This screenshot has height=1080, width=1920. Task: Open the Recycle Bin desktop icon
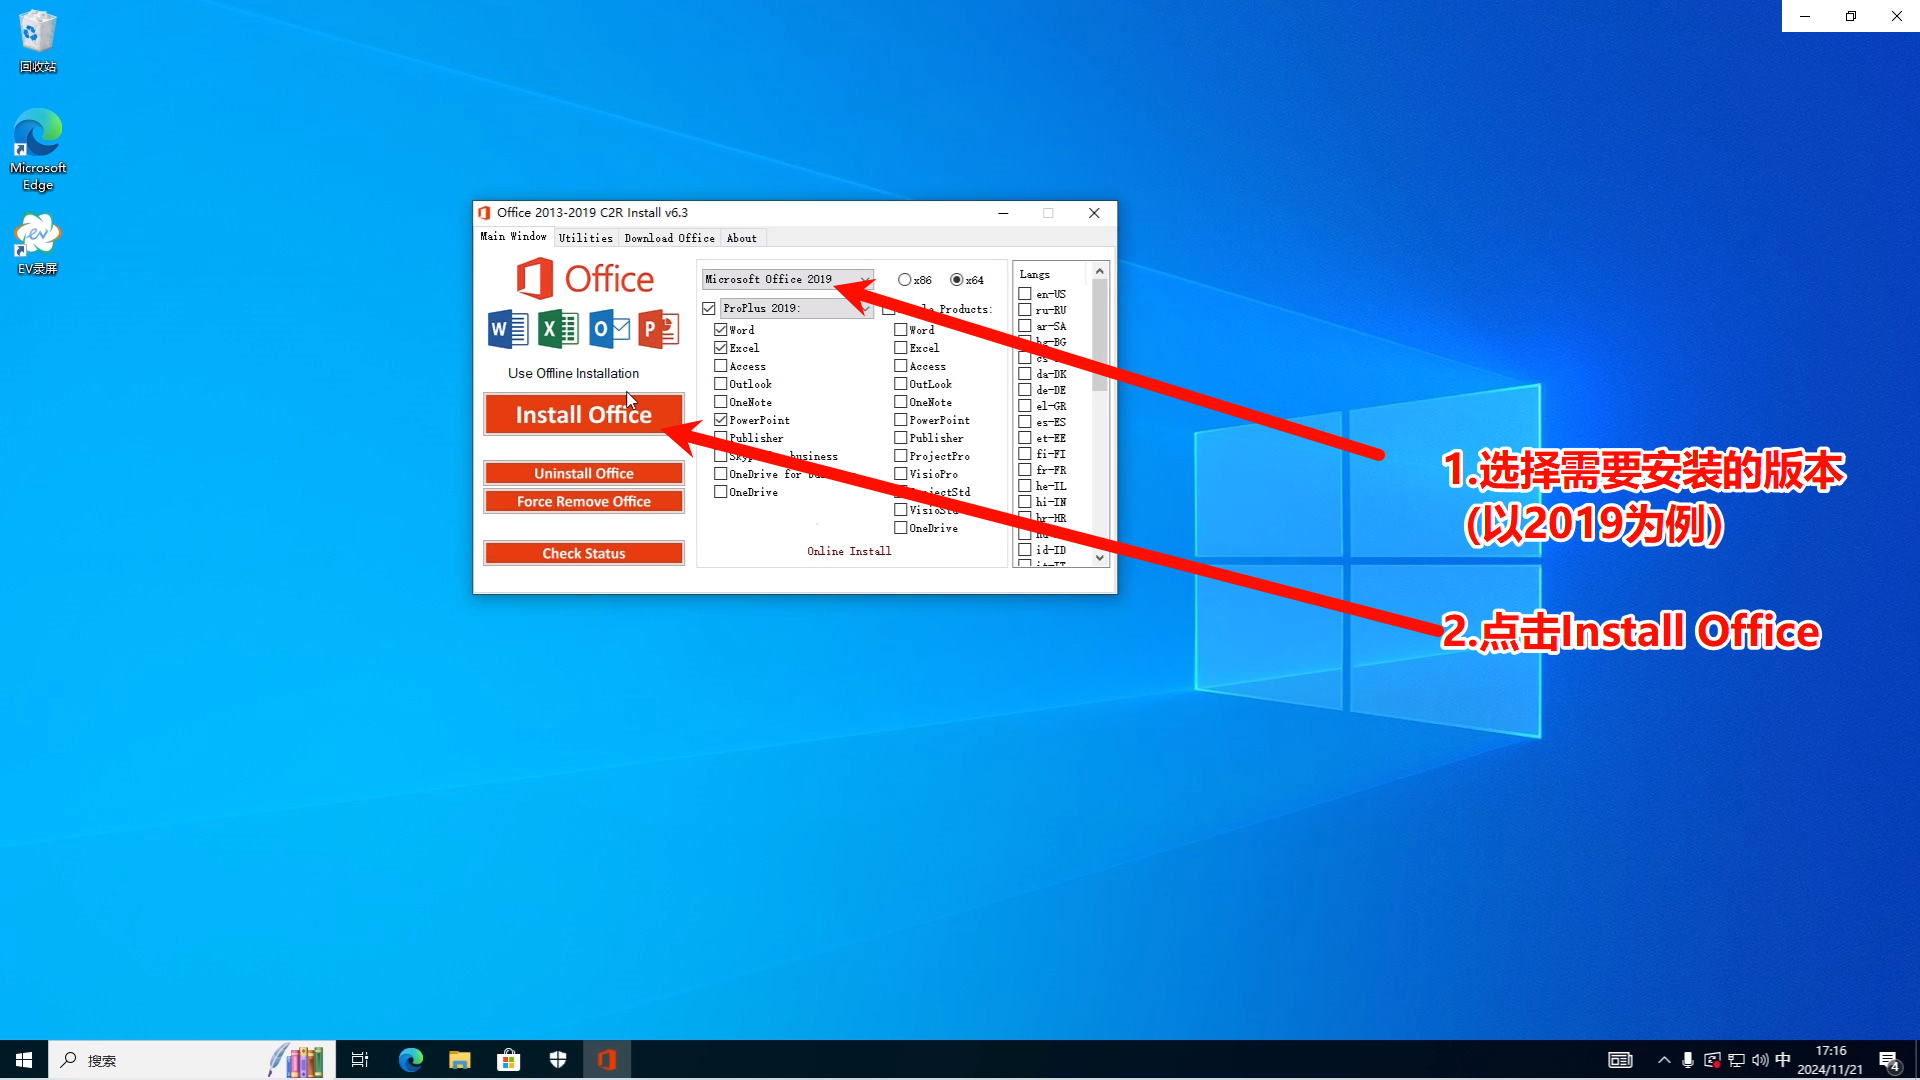[x=38, y=41]
